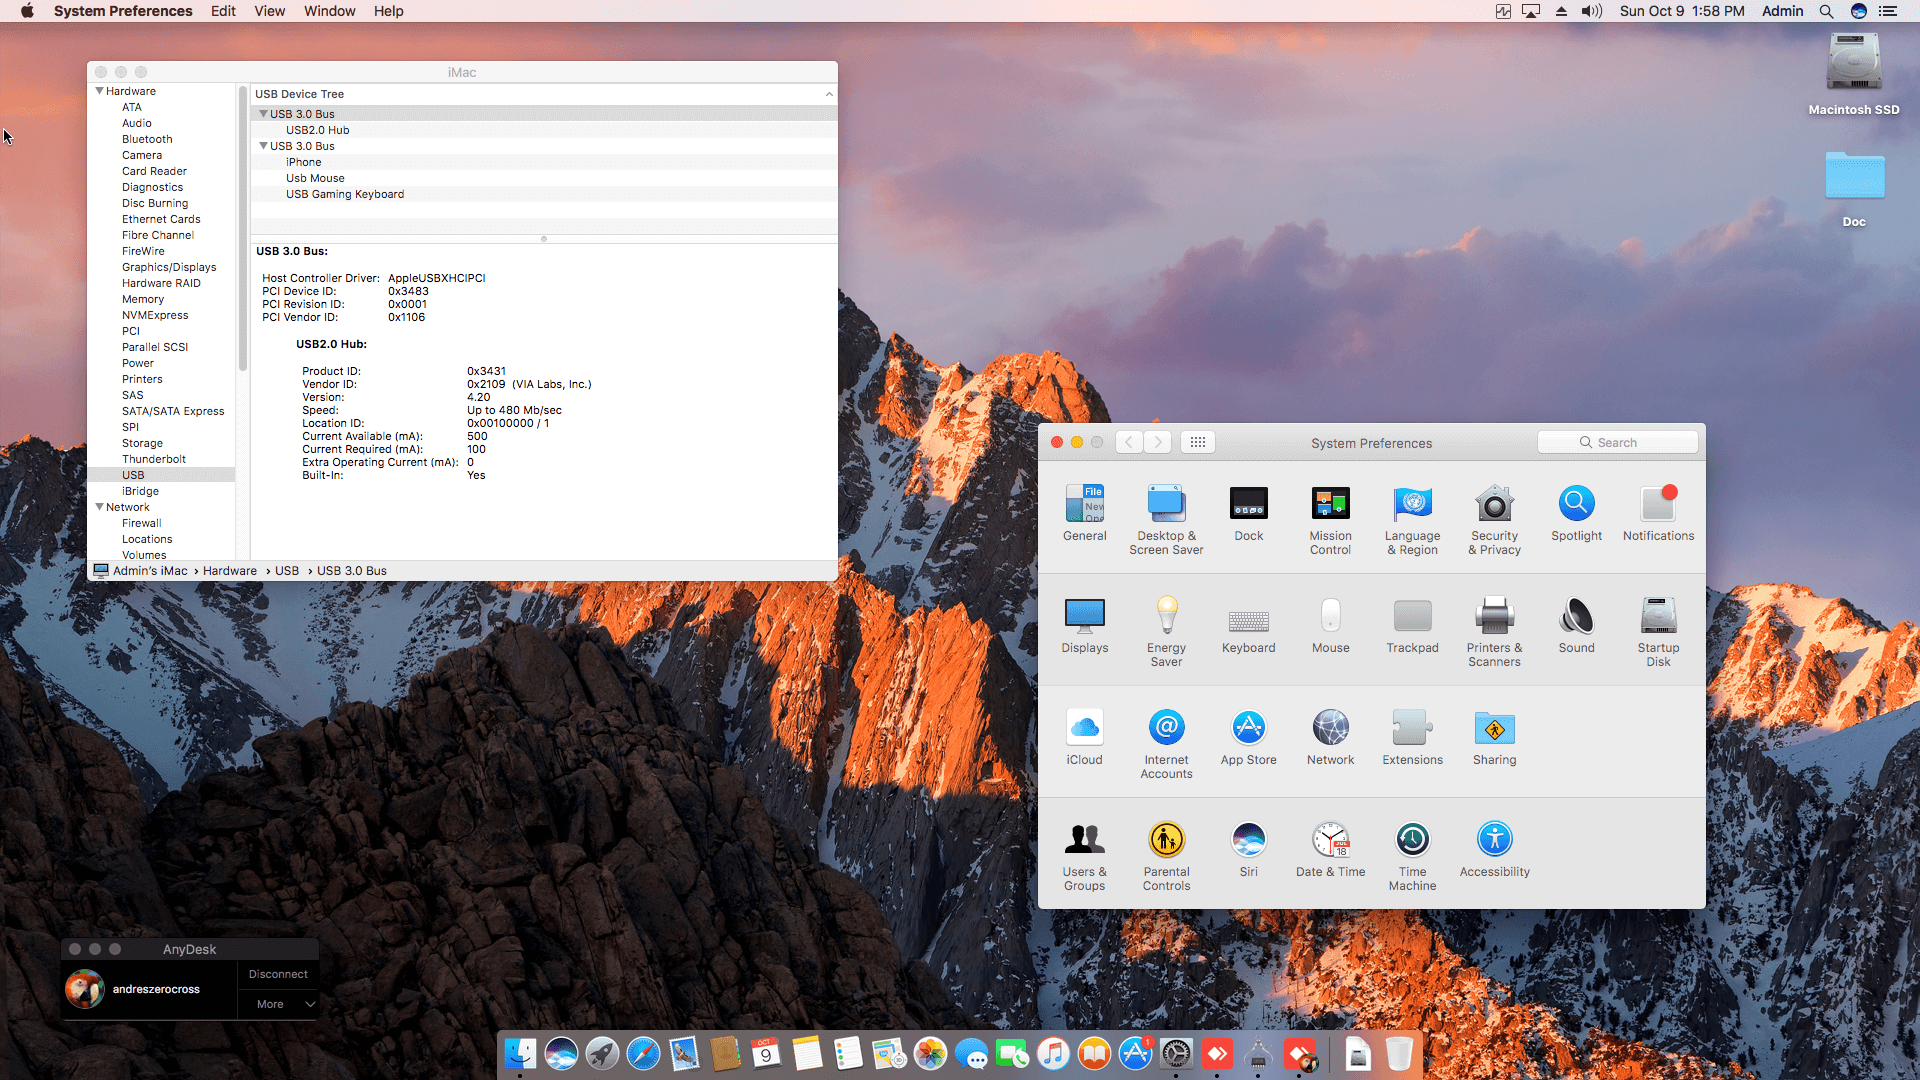Open the Apple menu

27,11
